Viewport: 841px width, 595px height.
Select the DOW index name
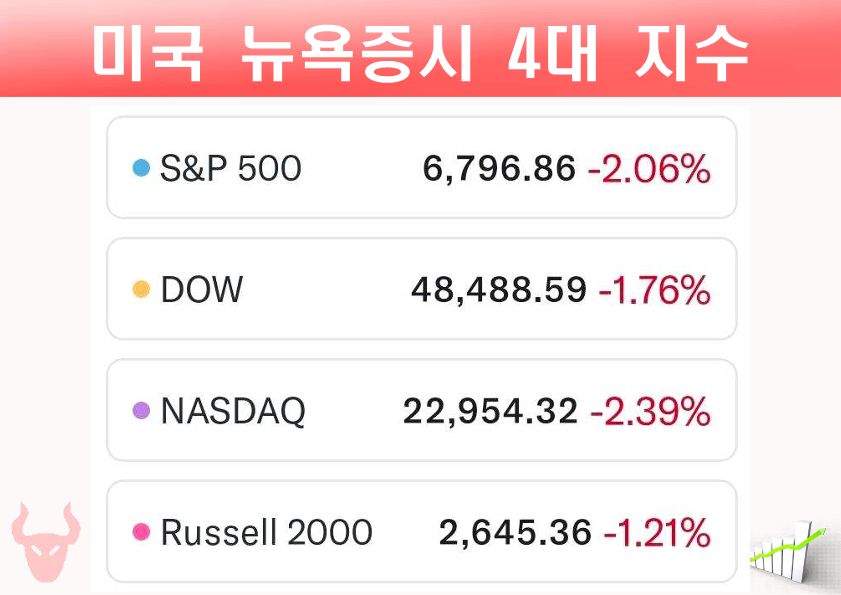(201, 290)
